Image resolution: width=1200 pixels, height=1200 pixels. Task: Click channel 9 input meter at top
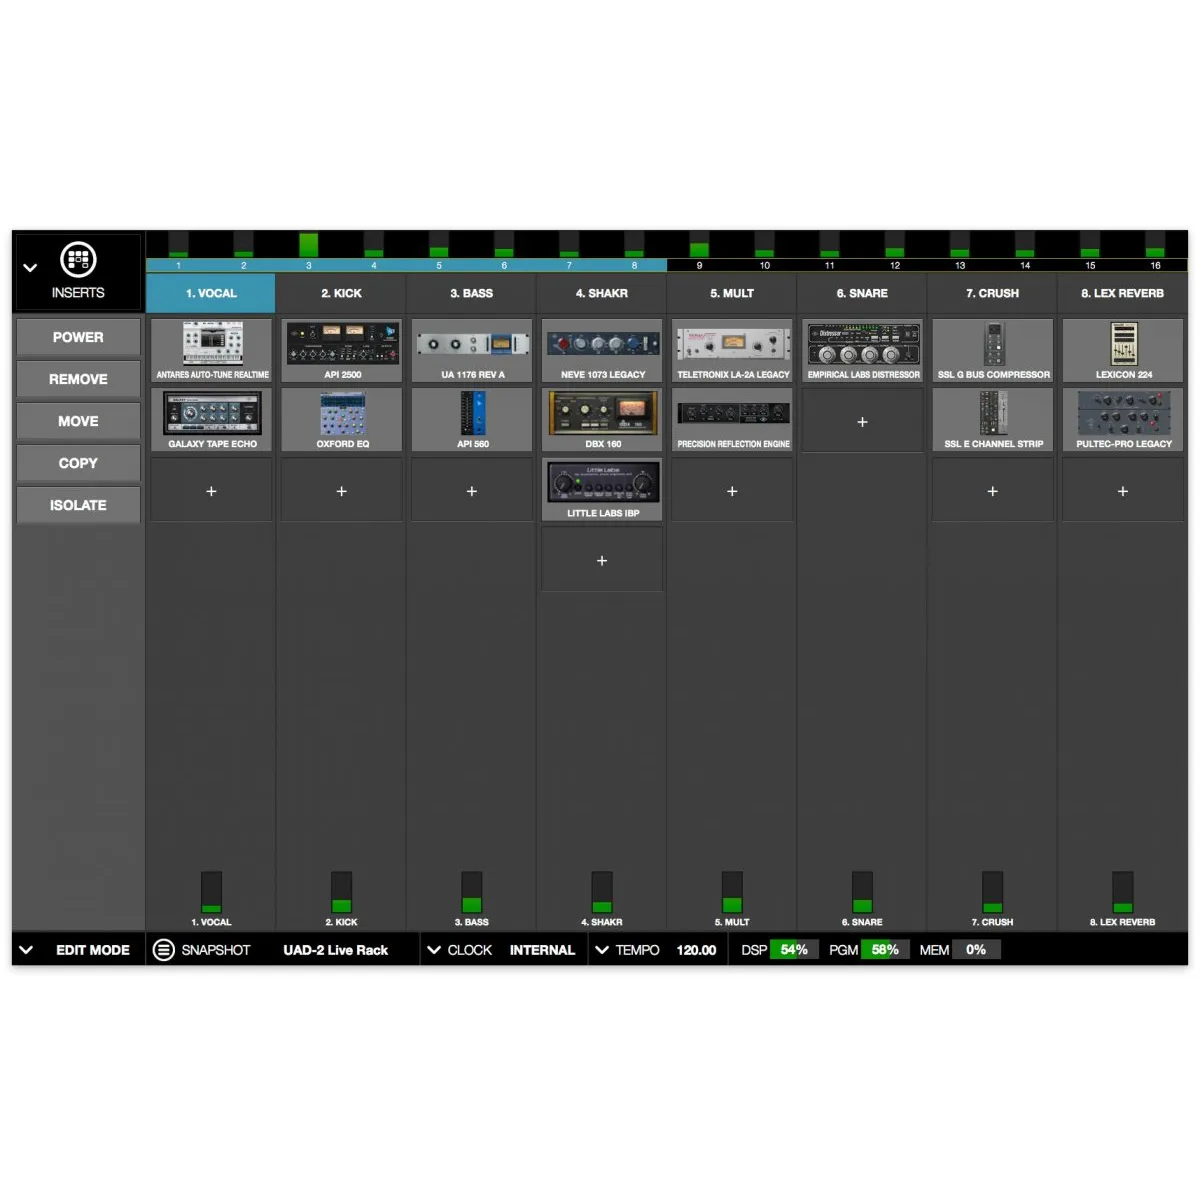(x=699, y=245)
